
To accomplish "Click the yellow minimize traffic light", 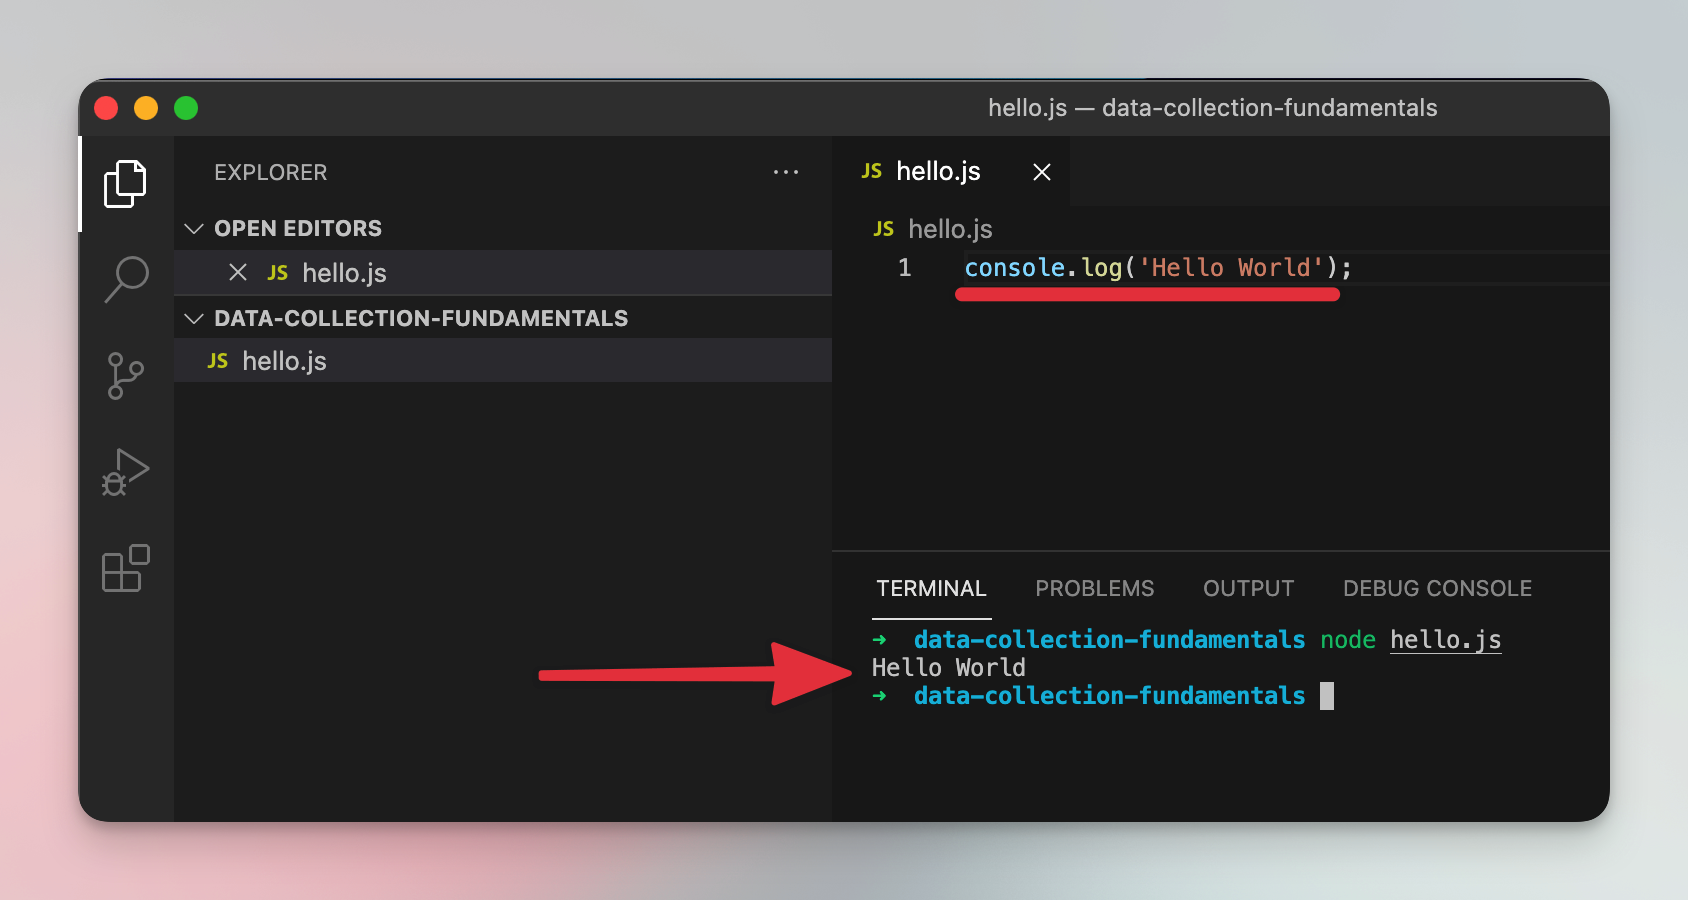I will (146, 108).
